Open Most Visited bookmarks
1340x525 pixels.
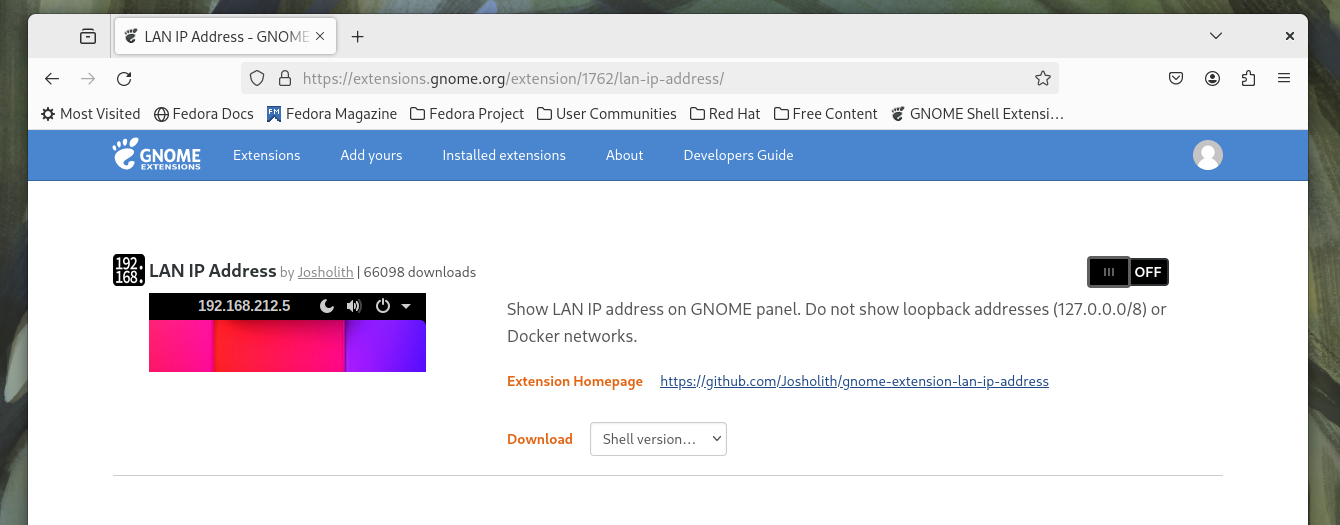[x=90, y=114]
